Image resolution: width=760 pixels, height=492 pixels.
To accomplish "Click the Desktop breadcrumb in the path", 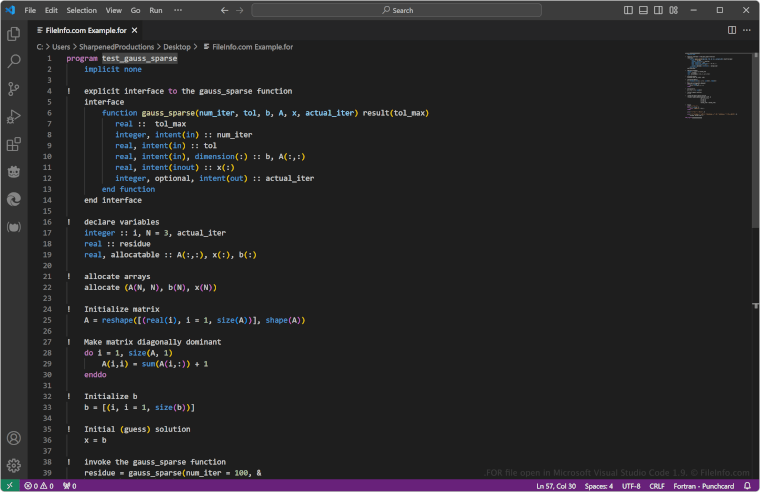I will click(x=179, y=46).
